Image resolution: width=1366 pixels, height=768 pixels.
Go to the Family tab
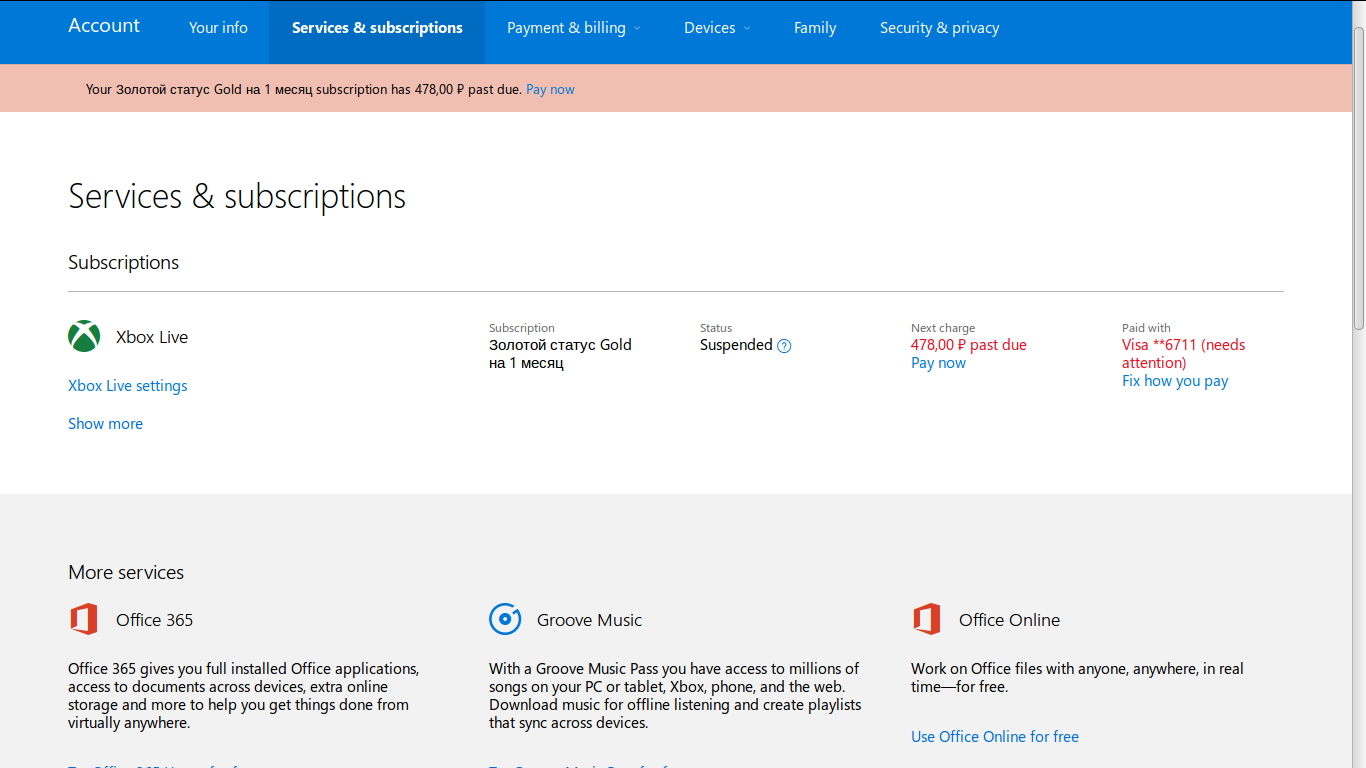[x=815, y=28]
